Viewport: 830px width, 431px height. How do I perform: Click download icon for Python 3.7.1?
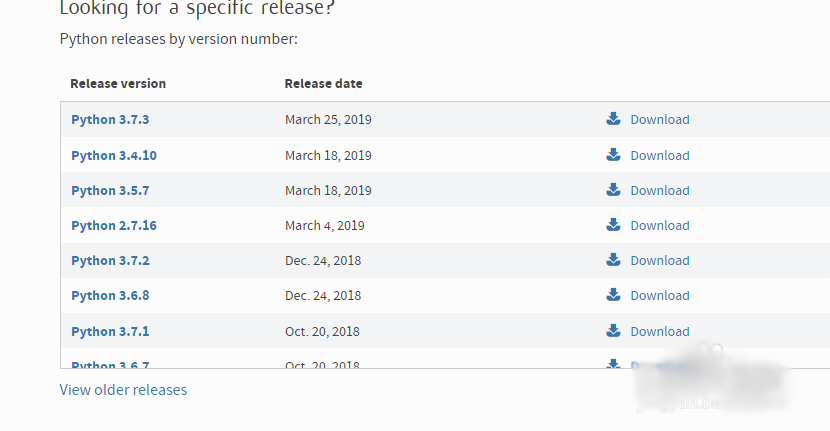(x=613, y=330)
